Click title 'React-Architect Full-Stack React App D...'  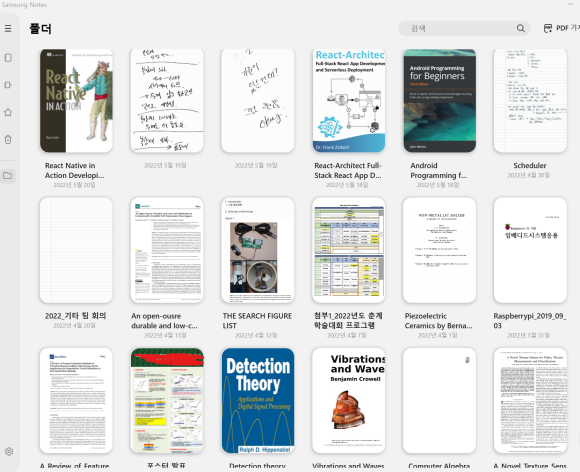point(348,171)
